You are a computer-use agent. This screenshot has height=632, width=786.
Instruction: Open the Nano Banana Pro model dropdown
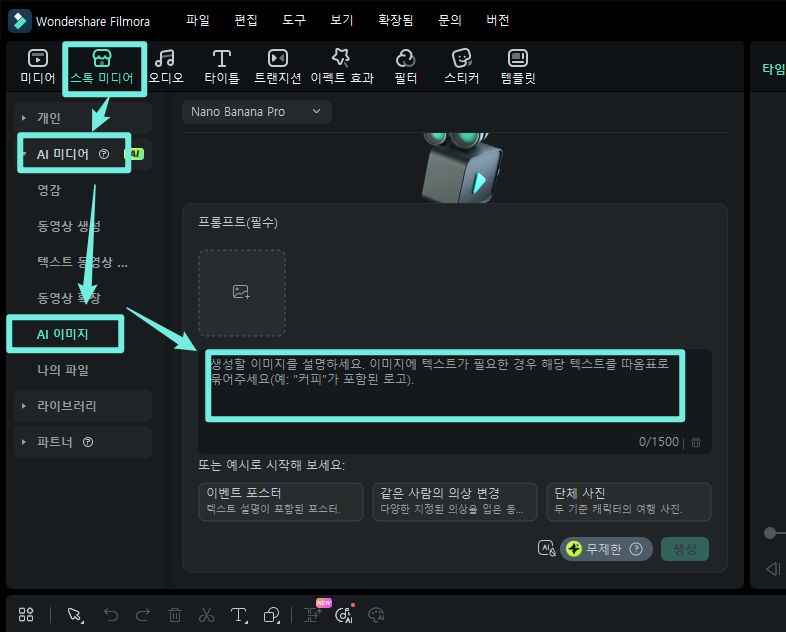[x=257, y=112]
